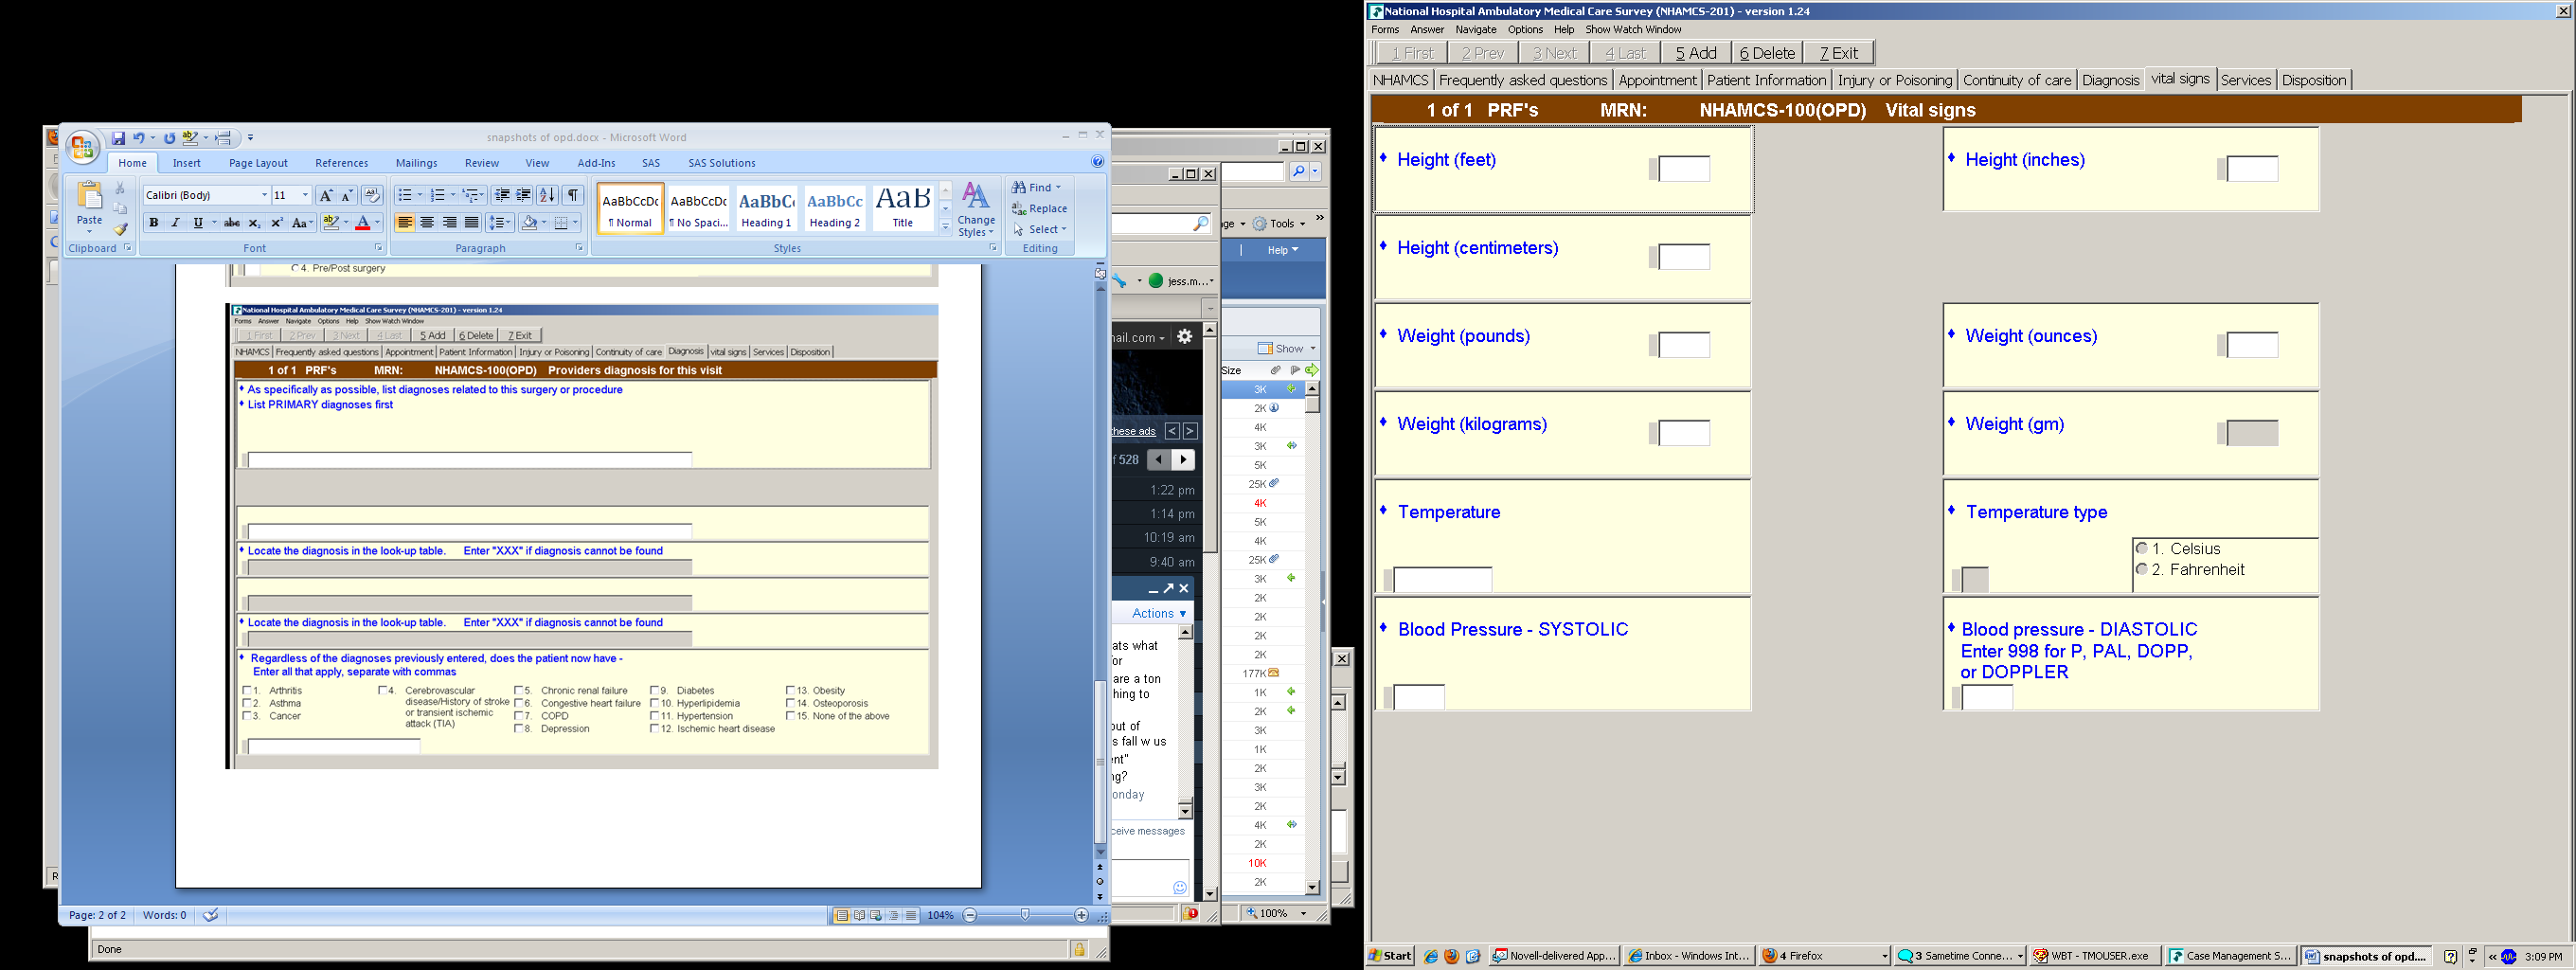Open the Calibri (Body) font name dropdown
Screen dimensions: 2576x970
(x=264, y=195)
